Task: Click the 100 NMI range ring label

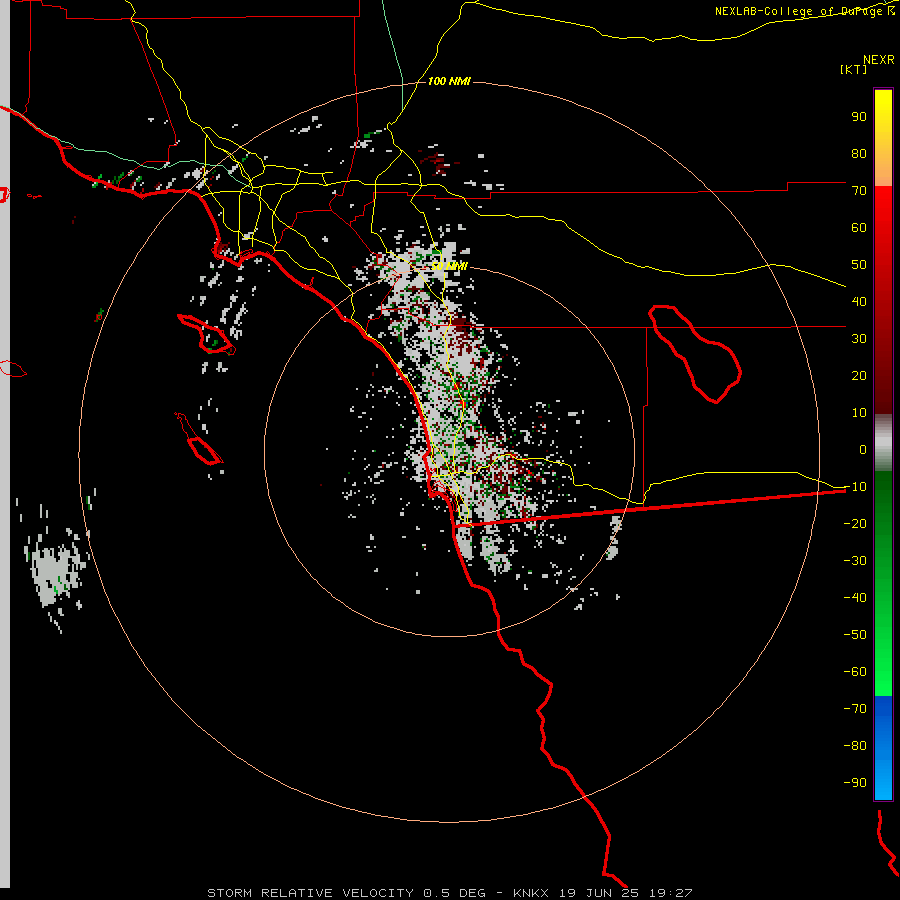Action: tap(449, 81)
